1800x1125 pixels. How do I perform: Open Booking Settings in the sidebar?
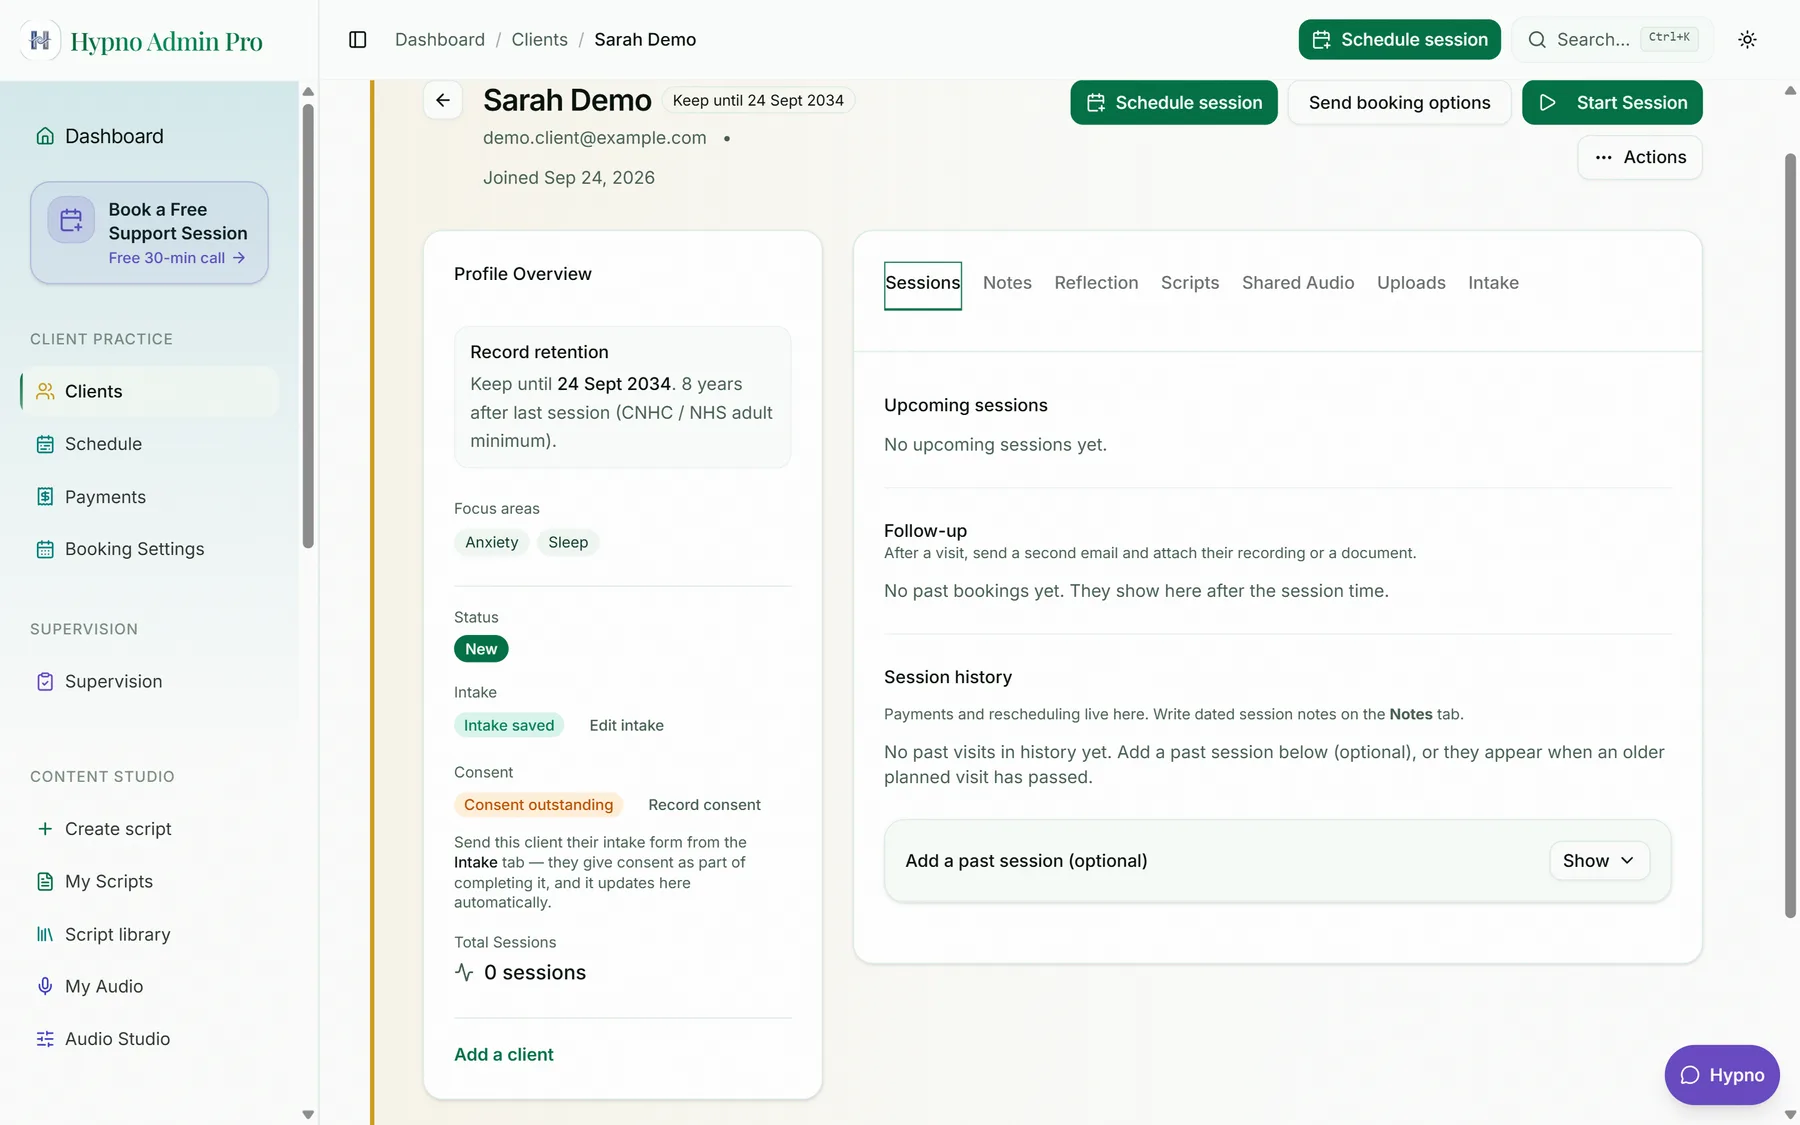click(x=149, y=549)
